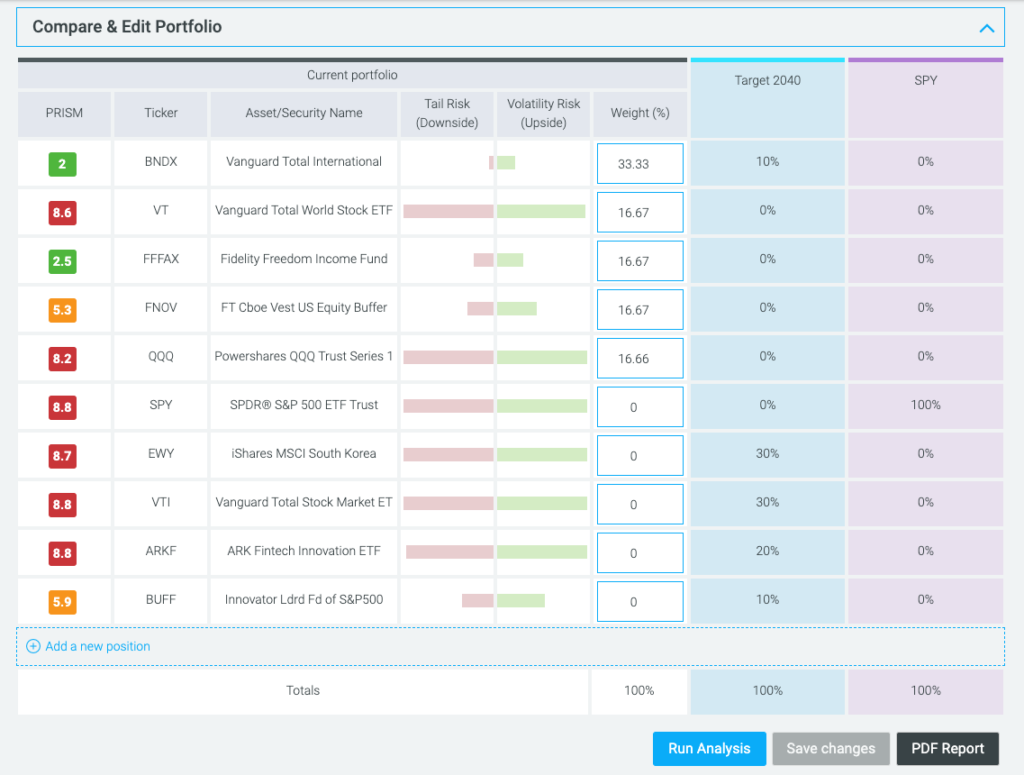Edit the QQQ weight field 16.66

coord(640,358)
